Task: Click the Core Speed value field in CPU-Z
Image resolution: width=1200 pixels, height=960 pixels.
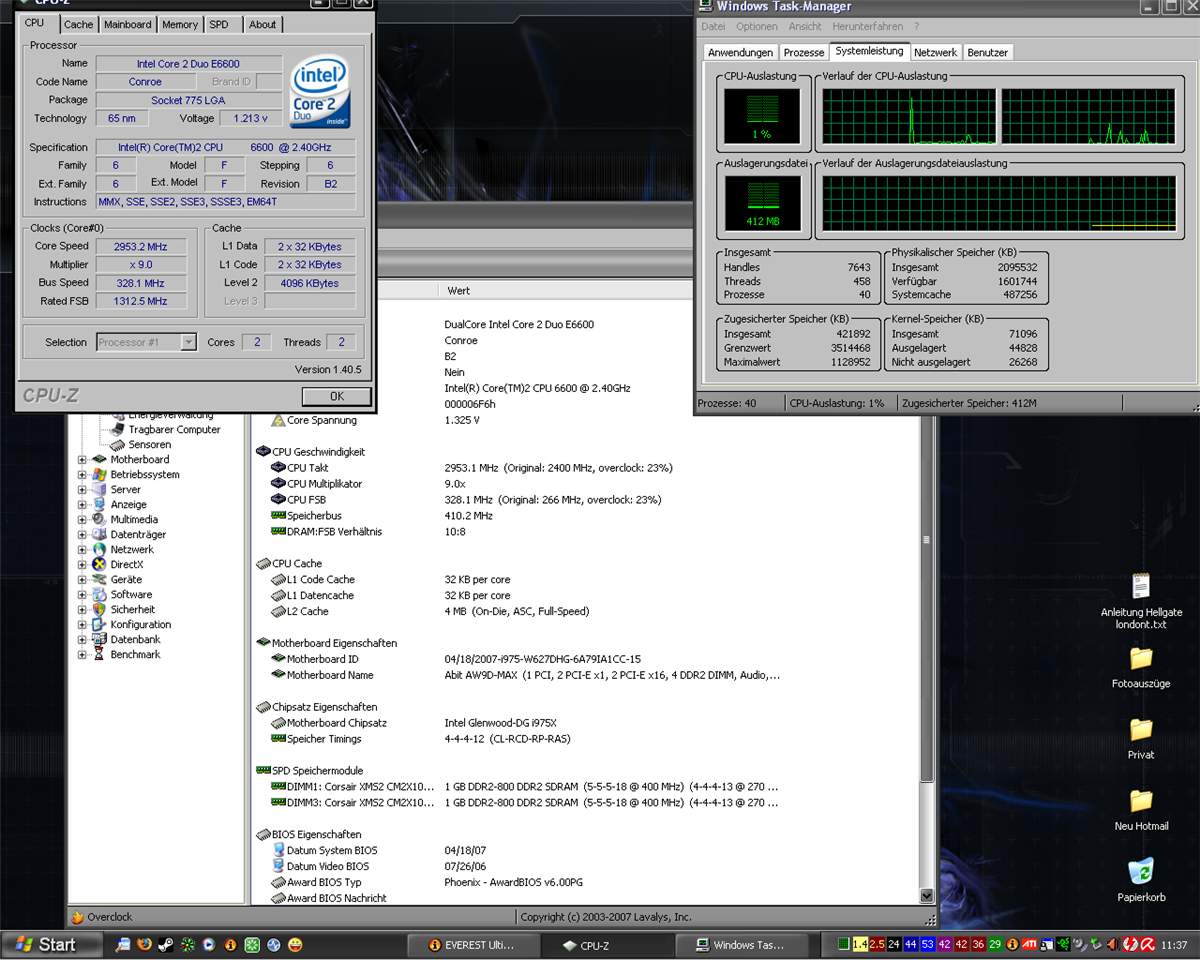Action: 140,246
